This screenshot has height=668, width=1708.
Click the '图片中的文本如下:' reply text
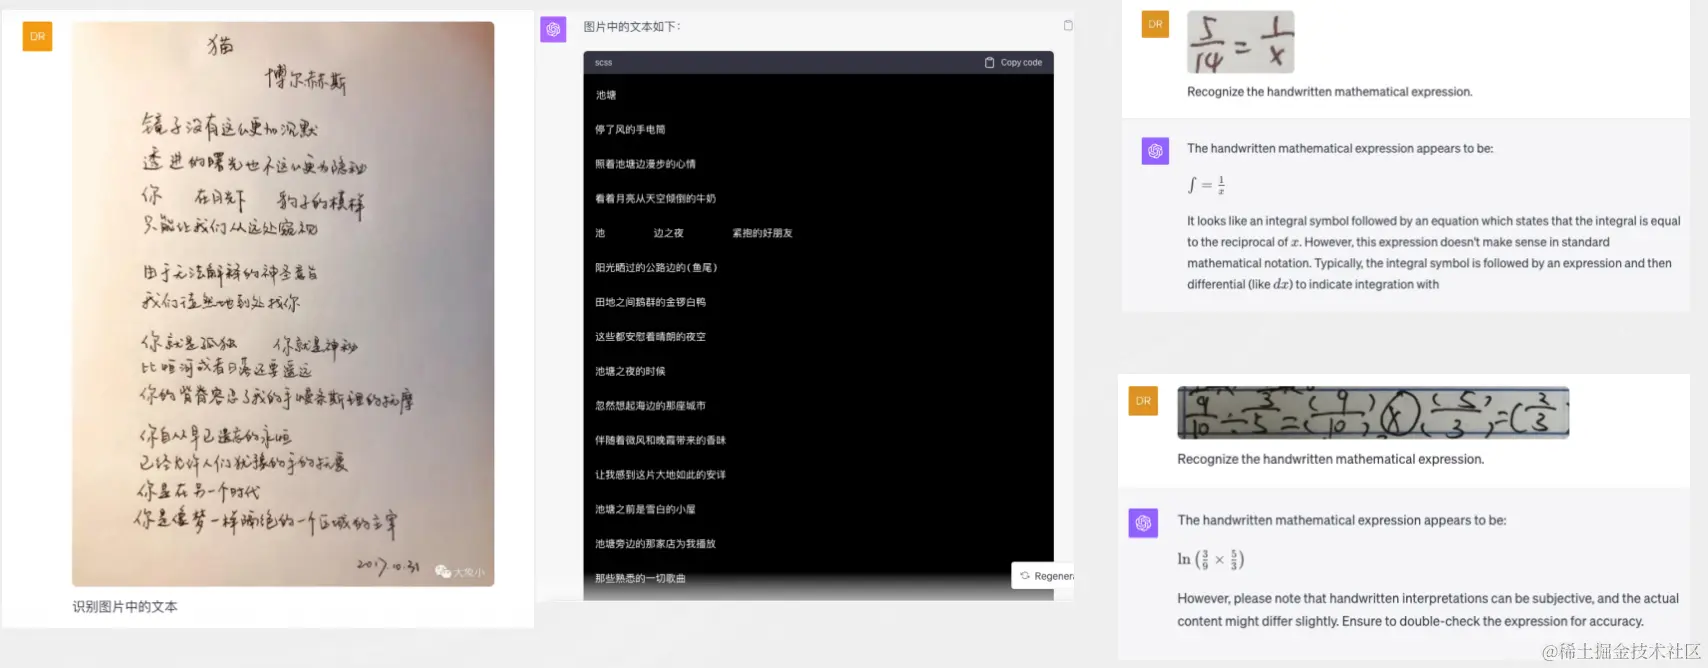[632, 27]
